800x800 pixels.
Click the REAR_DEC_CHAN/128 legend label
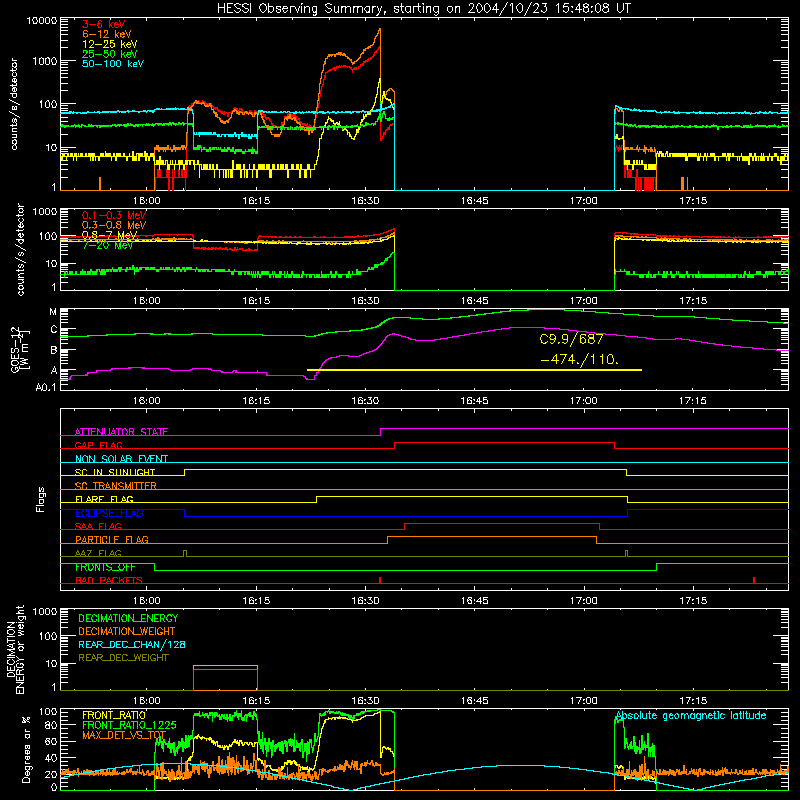click(x=132, y=644)
